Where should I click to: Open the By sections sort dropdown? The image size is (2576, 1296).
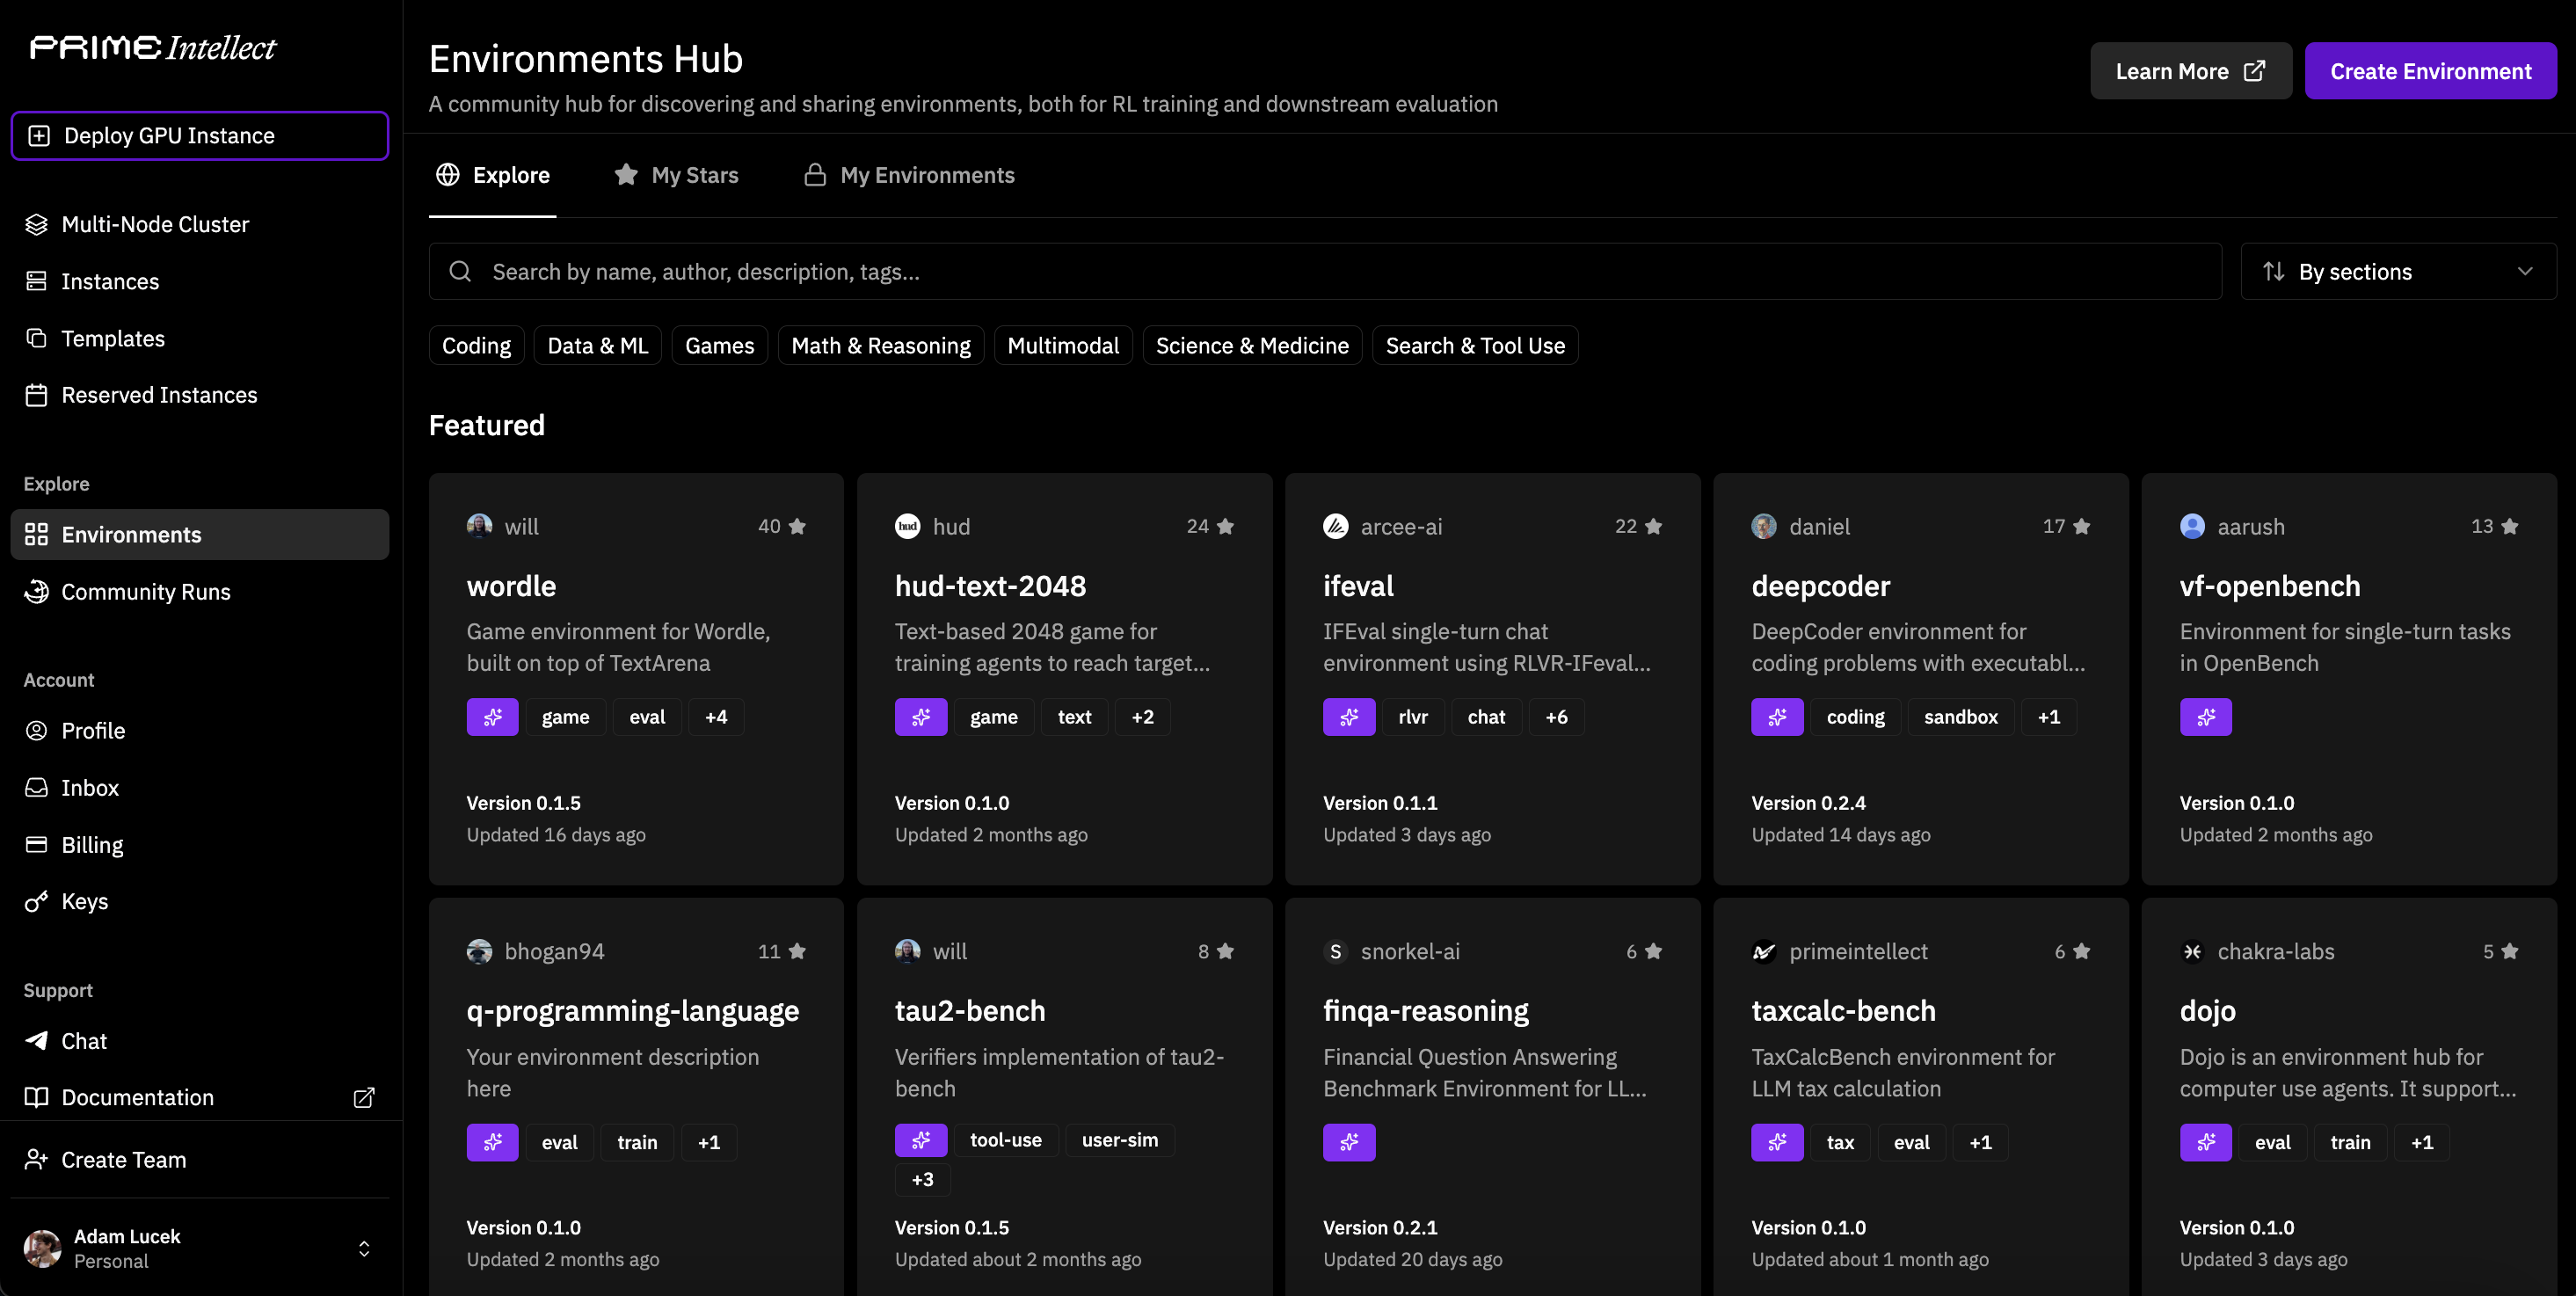point(2398,271)
